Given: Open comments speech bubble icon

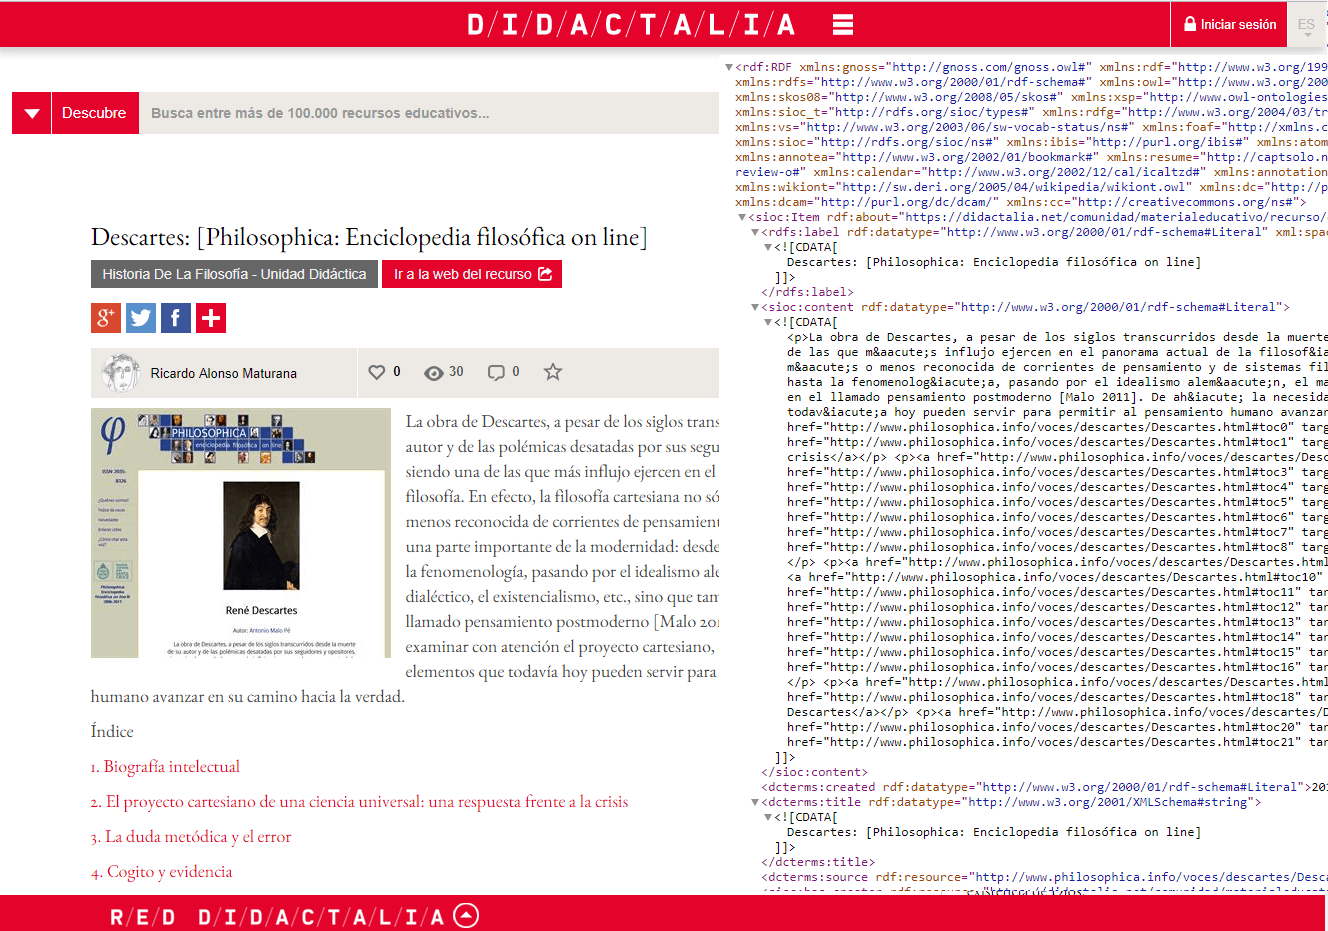Looking at the screenshot, I should (x=496, y=373).
